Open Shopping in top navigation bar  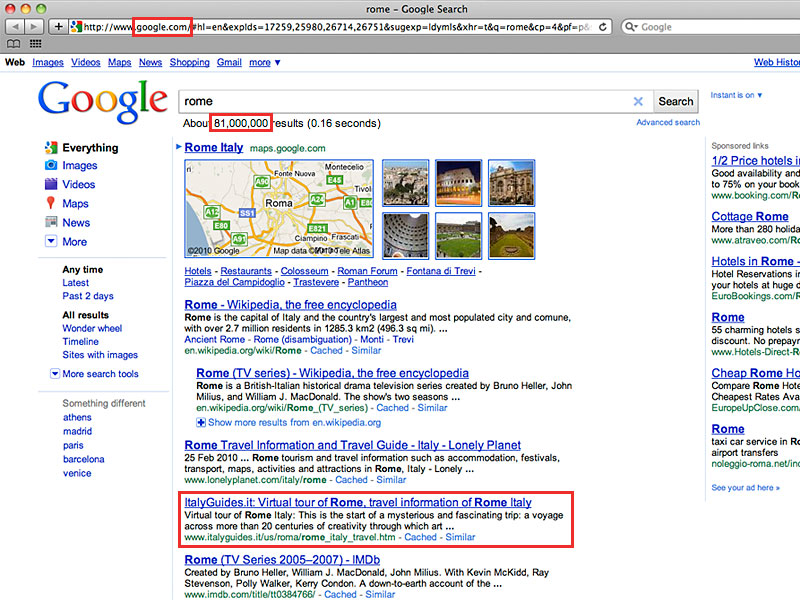tap(189, 62)
